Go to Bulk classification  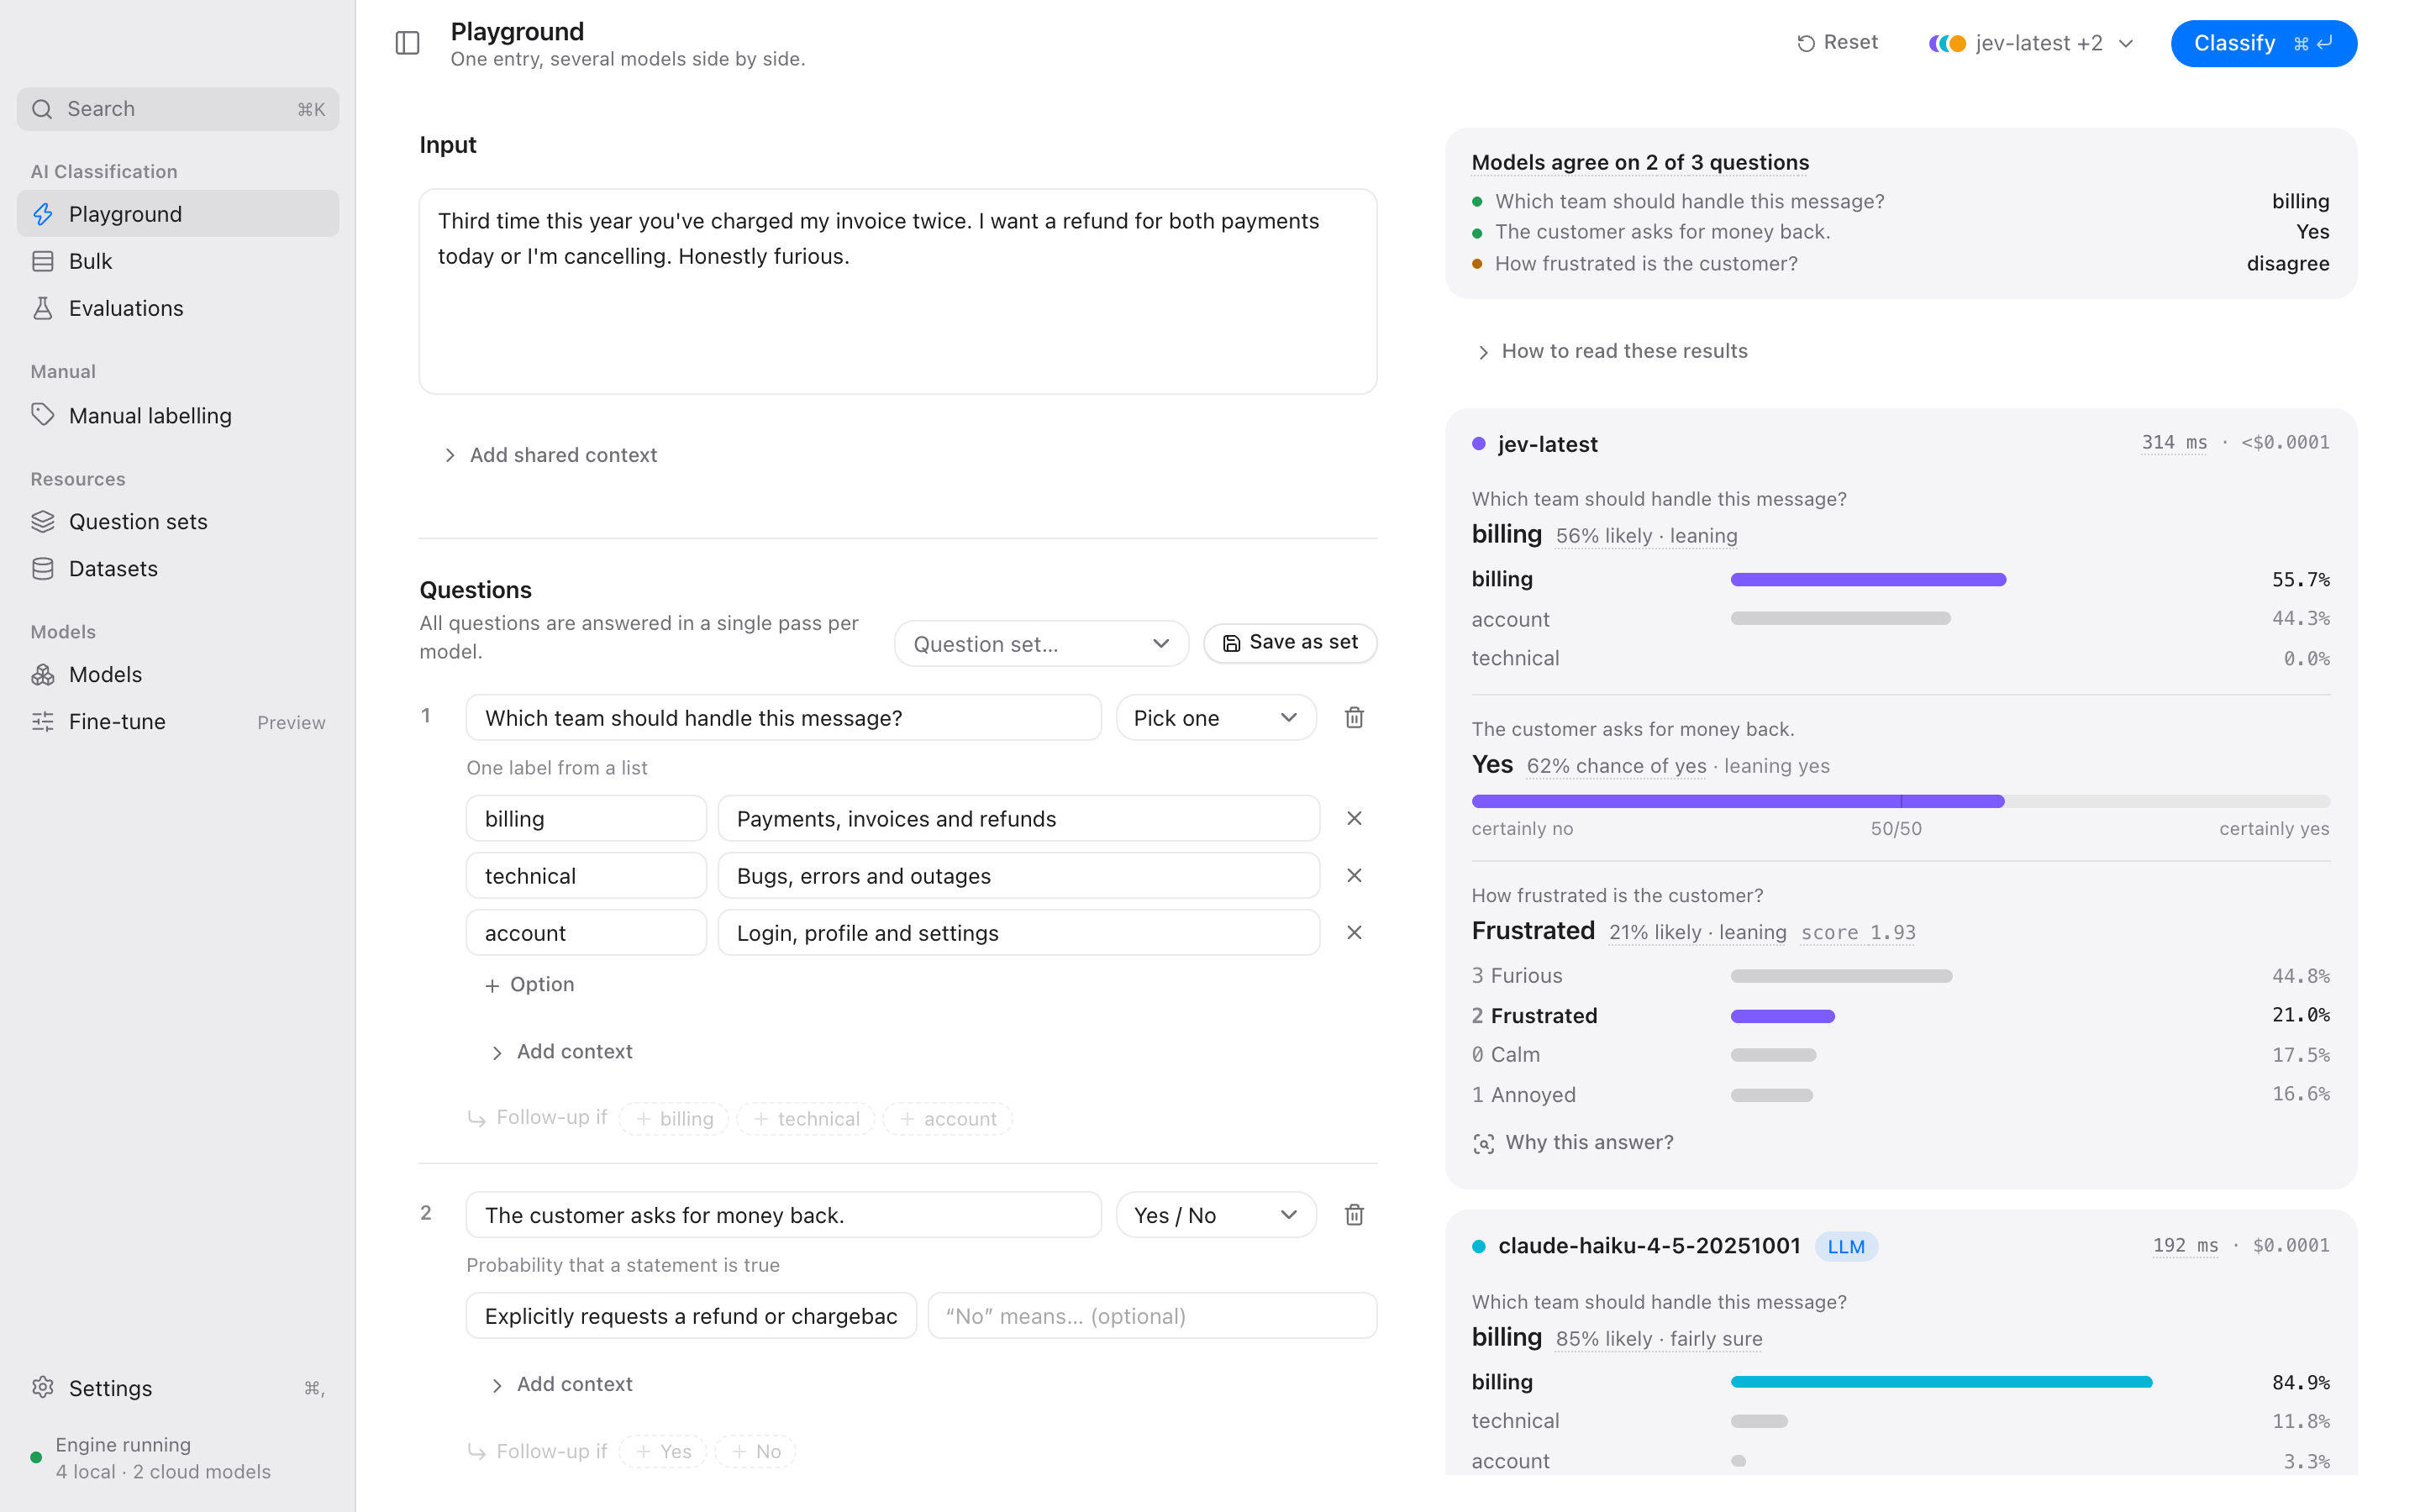click(178, 261)
